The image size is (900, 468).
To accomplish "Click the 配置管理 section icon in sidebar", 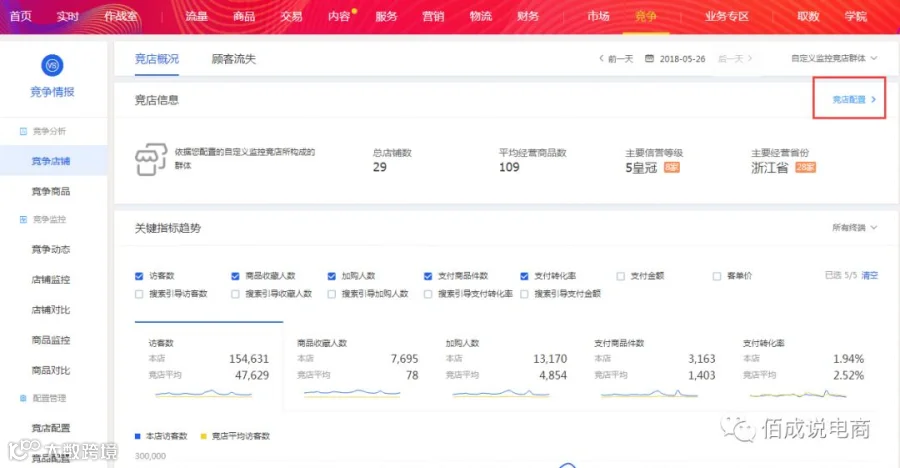I will [23, 398].
